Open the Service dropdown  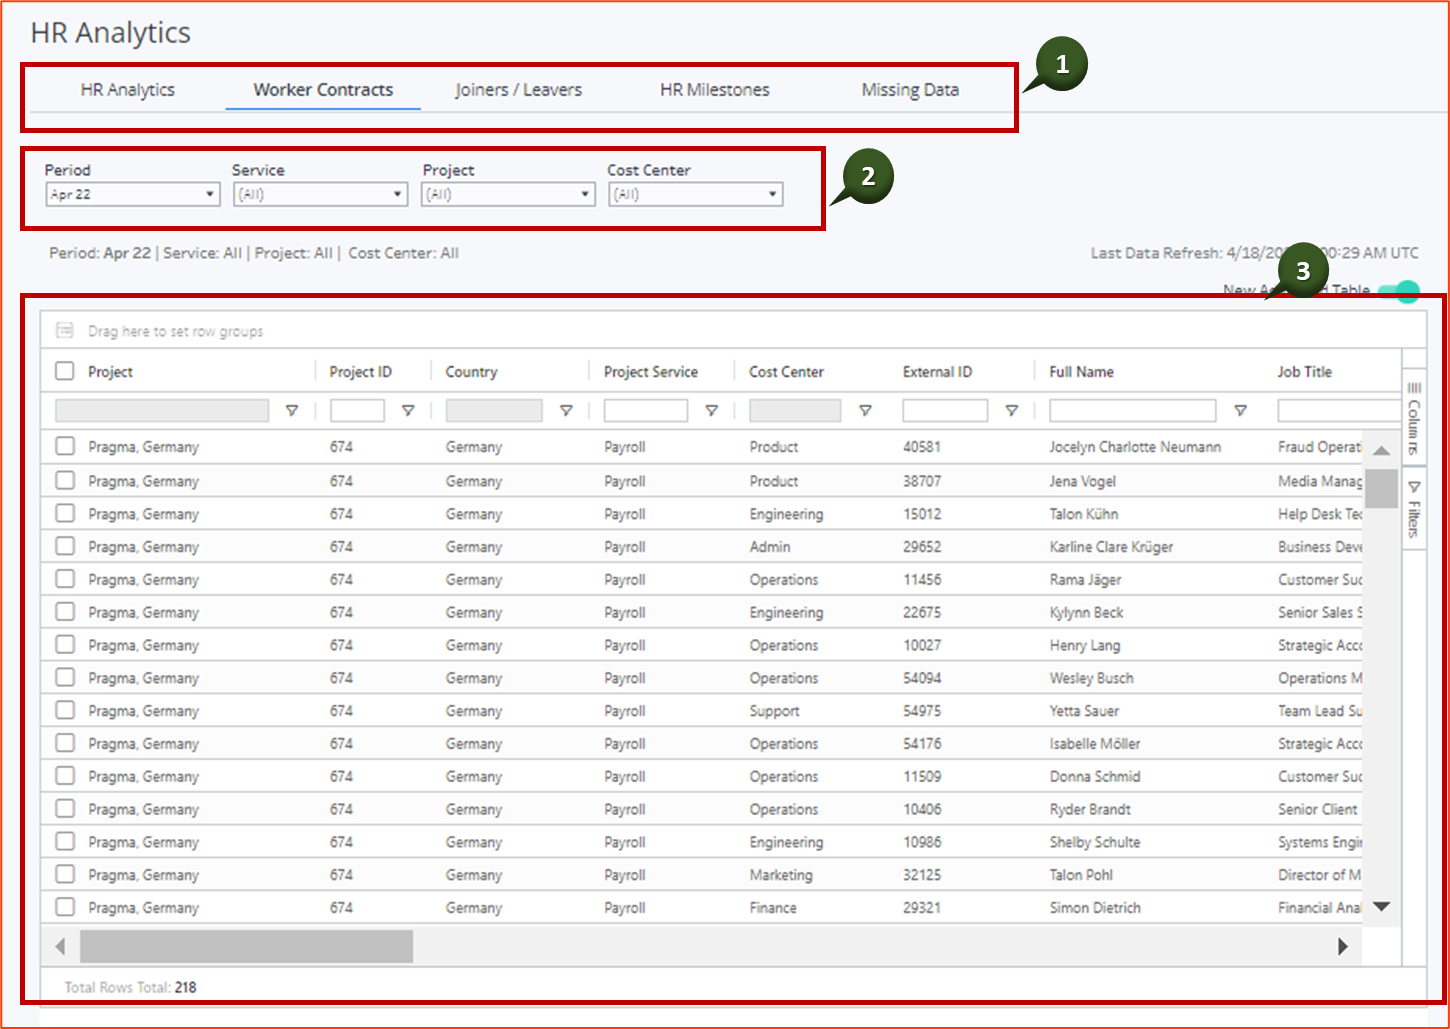[320, 194]
